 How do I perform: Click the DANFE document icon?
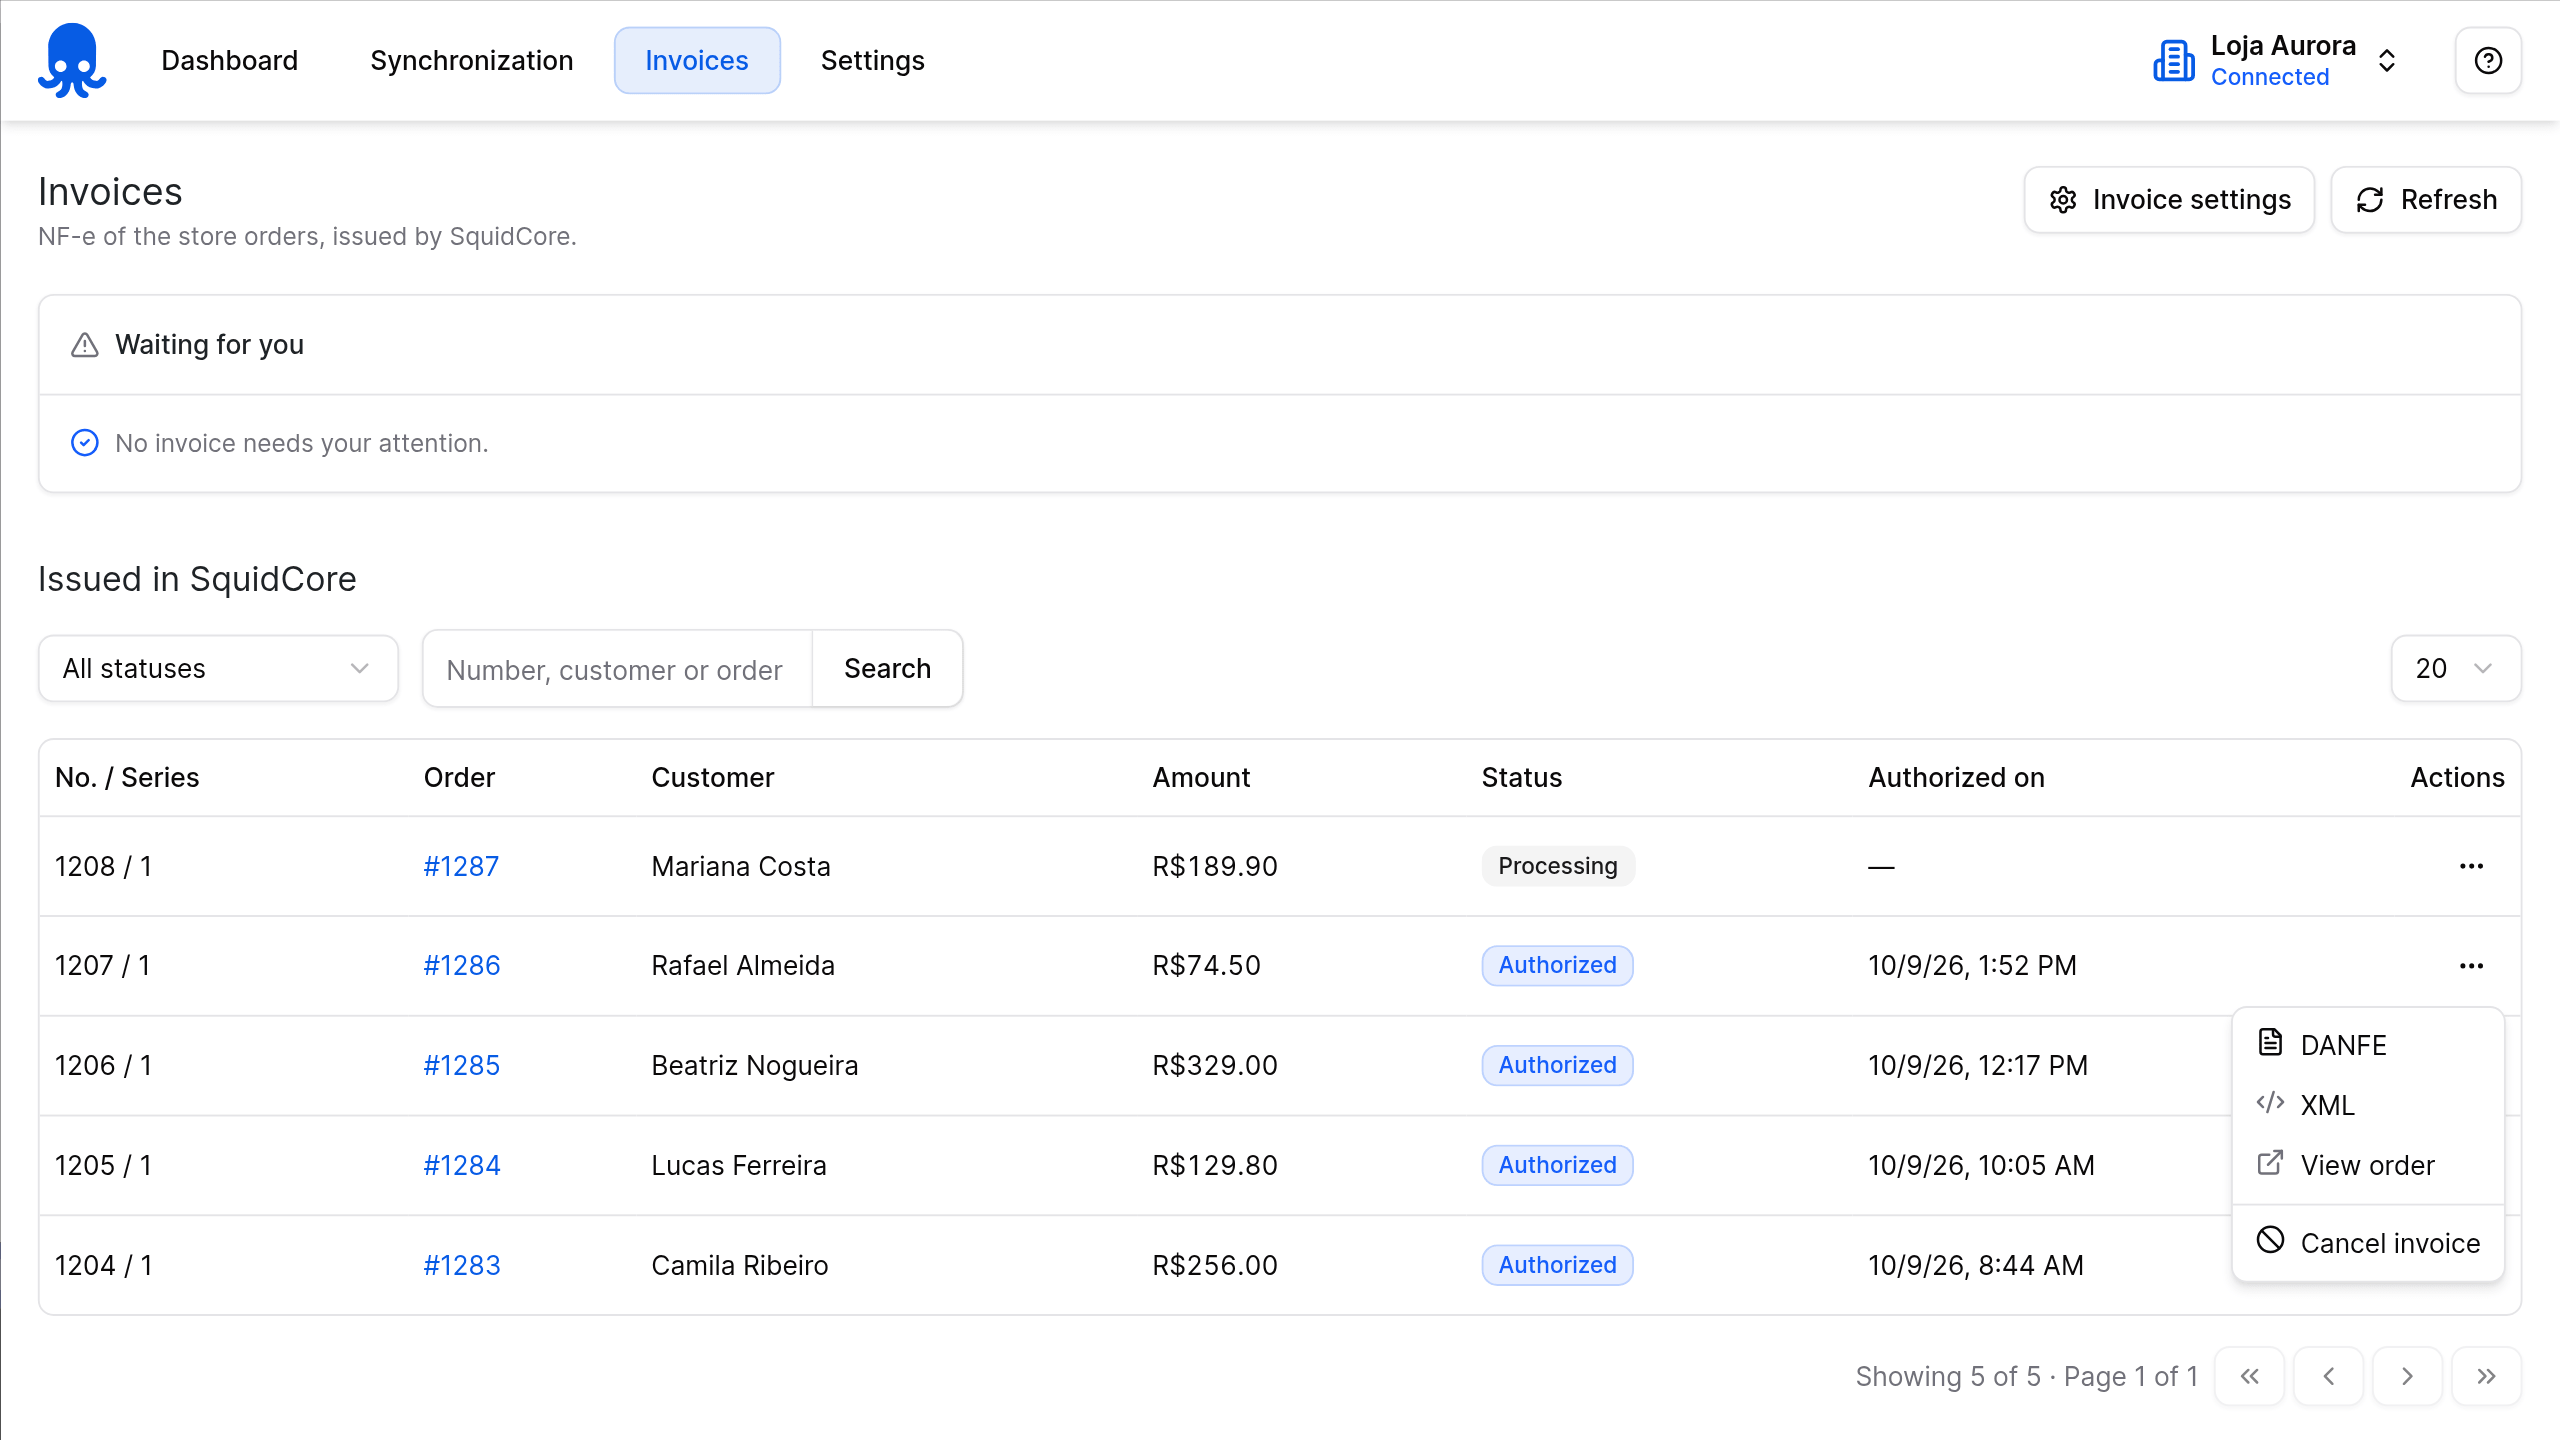[2270, 1042]
